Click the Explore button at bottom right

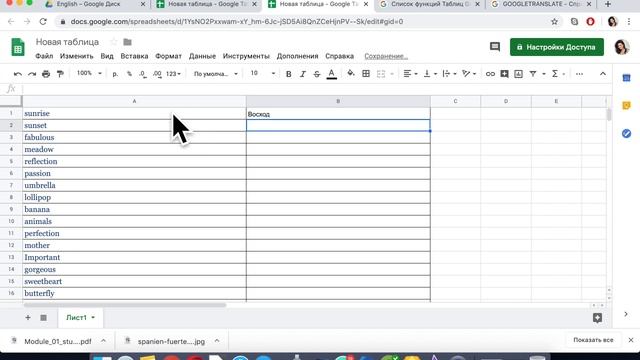[598, 318]
